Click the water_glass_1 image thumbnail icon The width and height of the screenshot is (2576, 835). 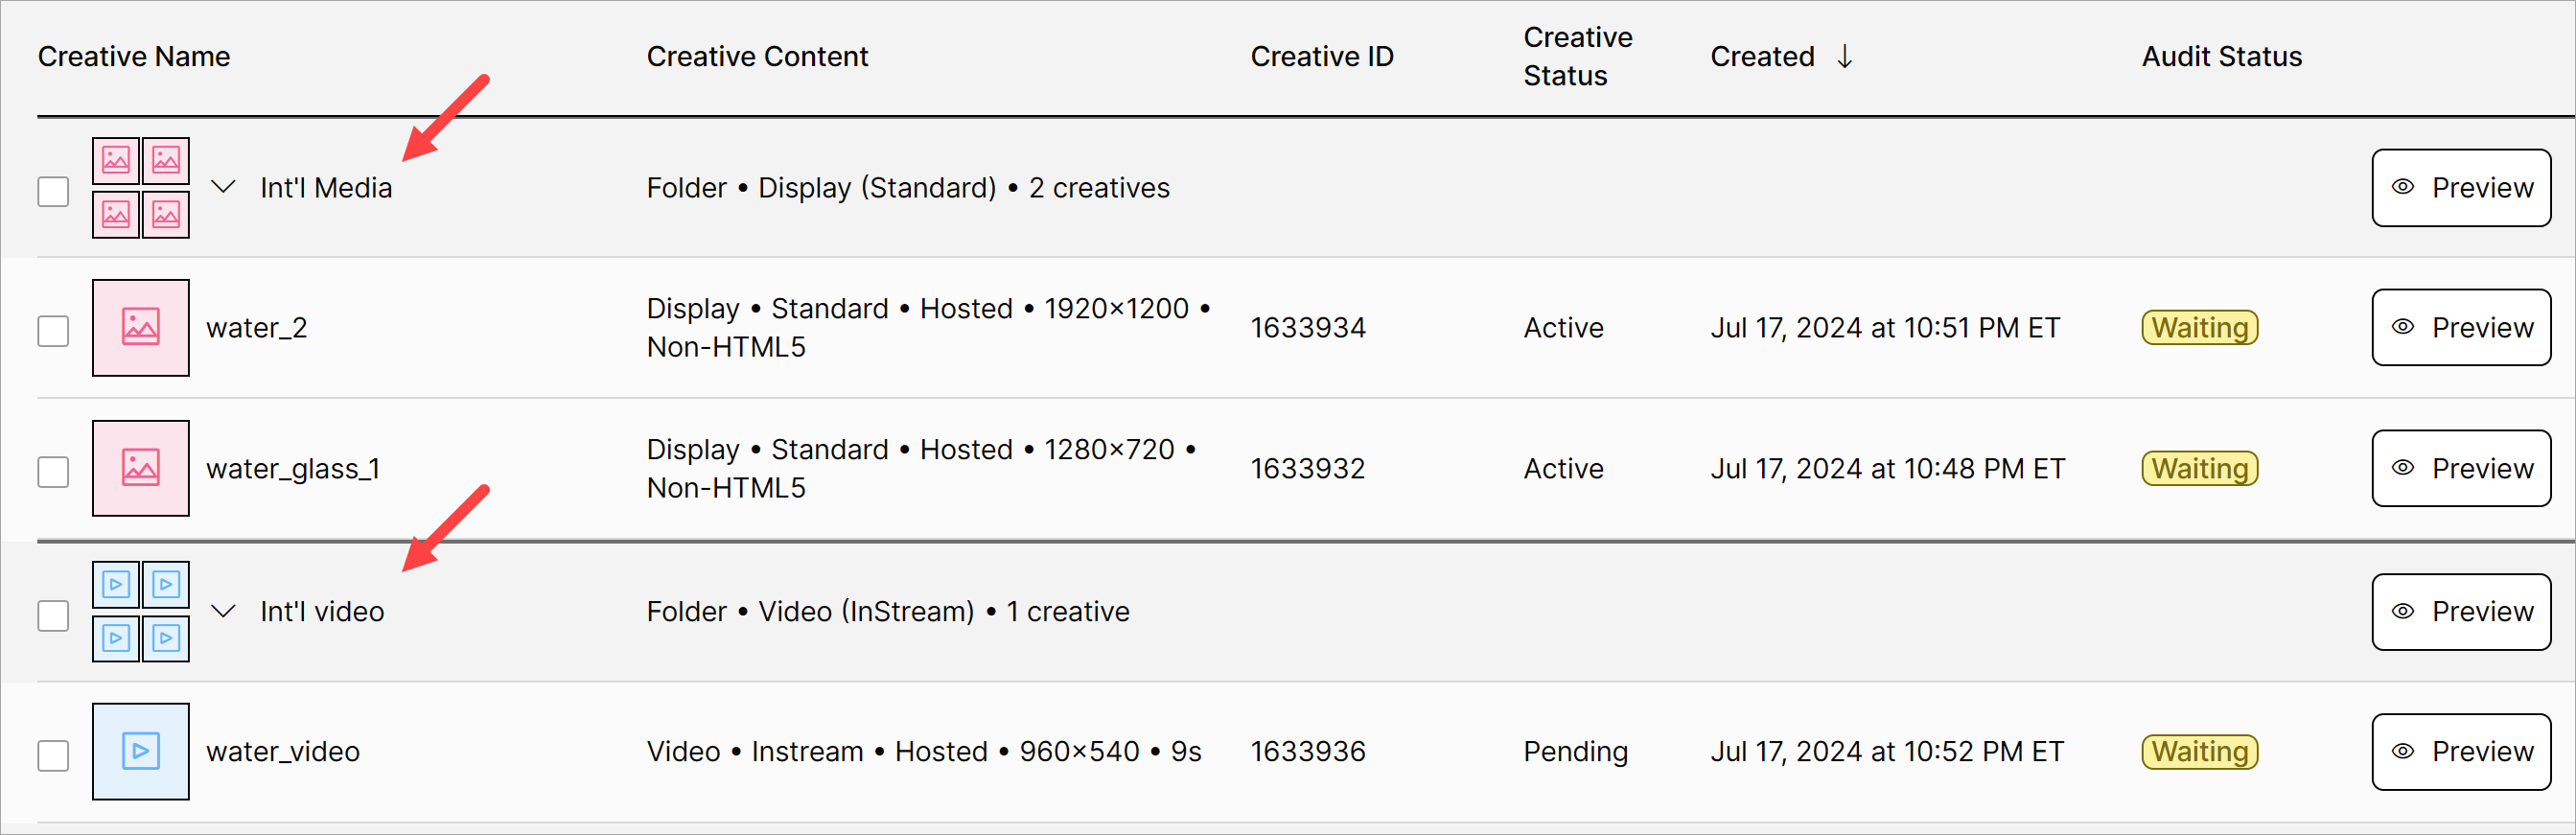[141, 468]
